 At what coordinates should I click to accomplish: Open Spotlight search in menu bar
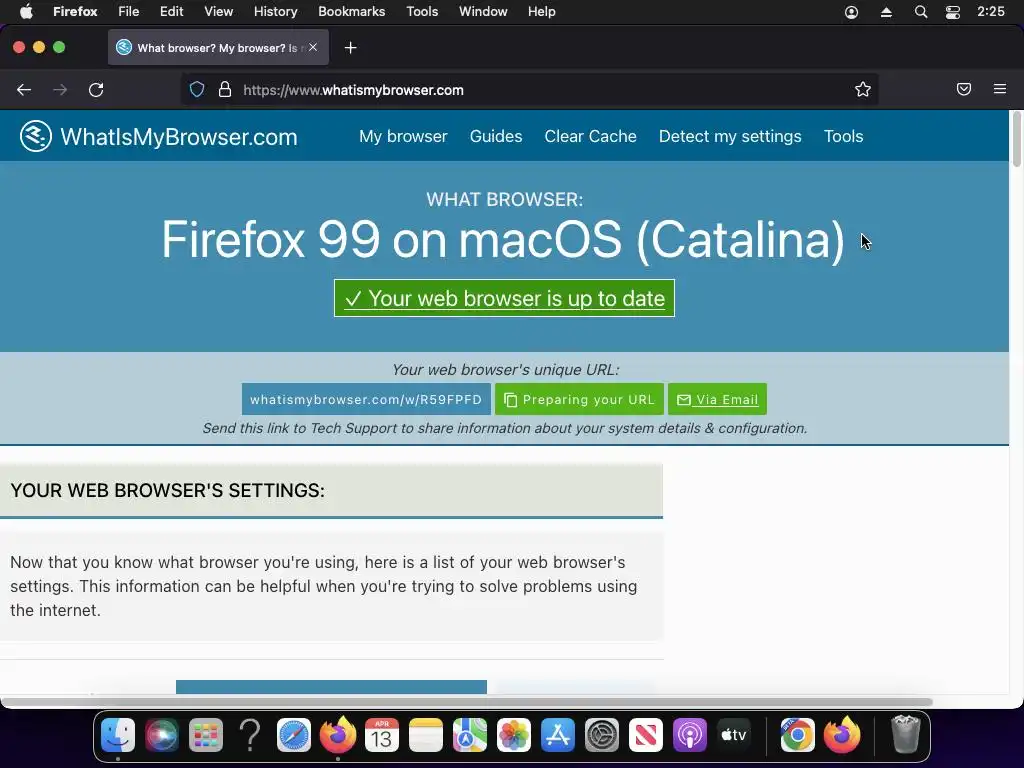[x=921, y=12]
